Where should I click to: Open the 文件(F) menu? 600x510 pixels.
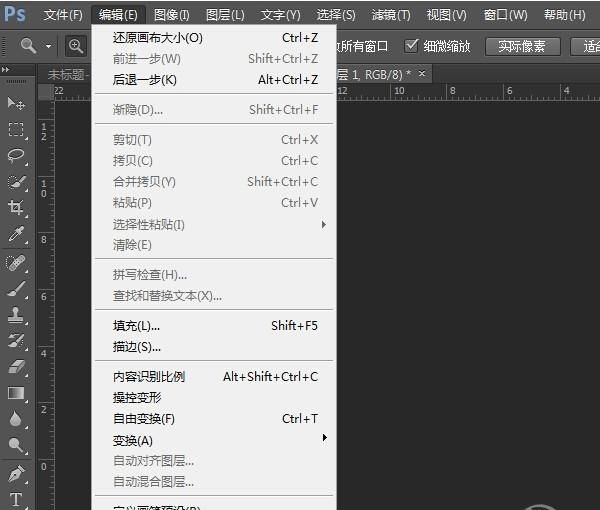pos(63,15)
